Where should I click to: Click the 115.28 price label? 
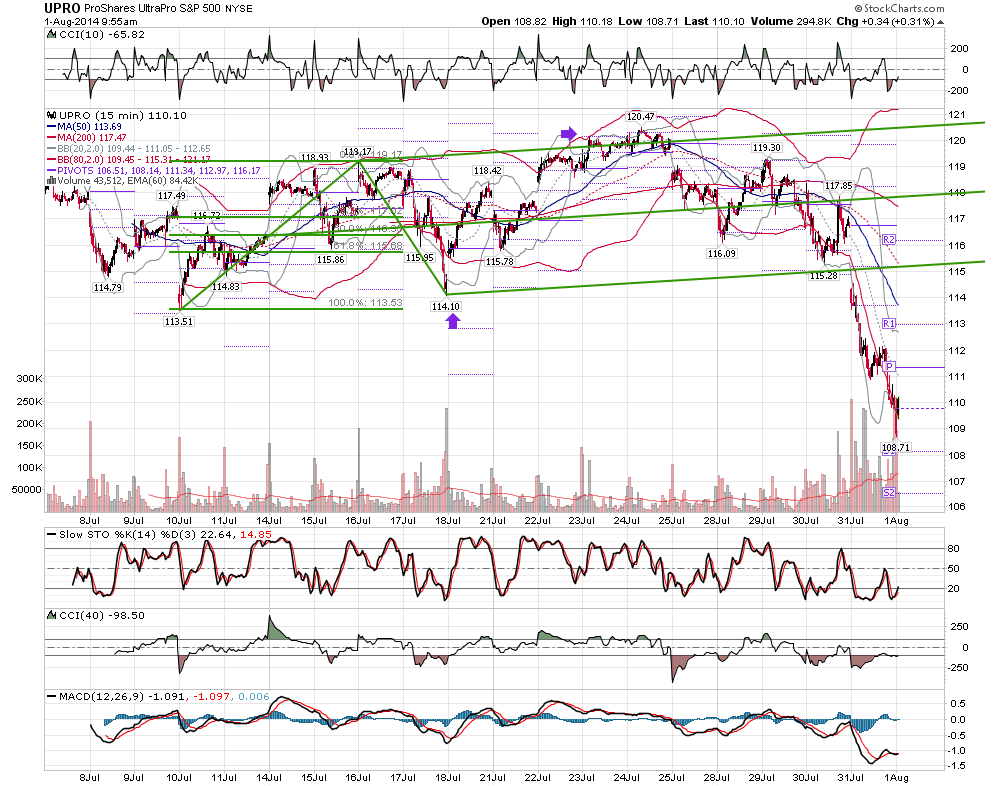coord(823,276)
